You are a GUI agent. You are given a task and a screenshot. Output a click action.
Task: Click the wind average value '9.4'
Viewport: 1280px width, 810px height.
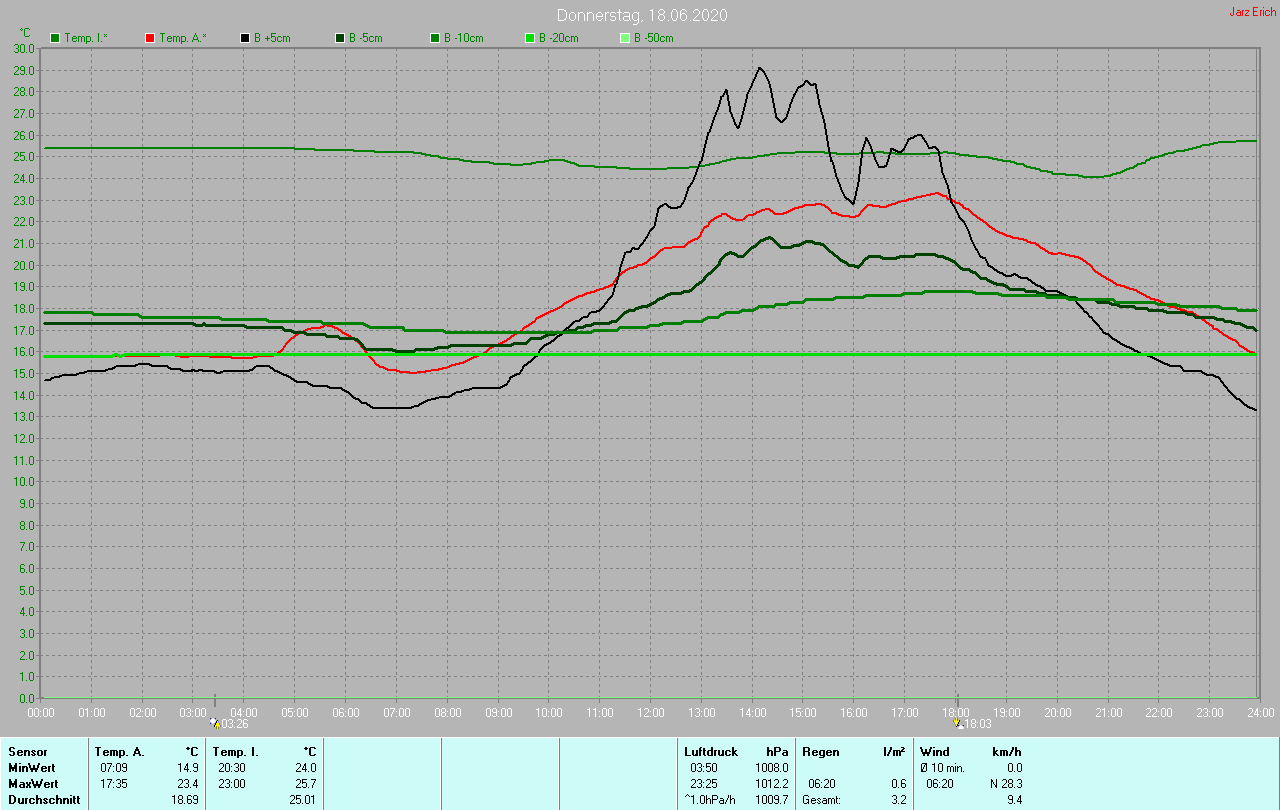(1015, 800)
